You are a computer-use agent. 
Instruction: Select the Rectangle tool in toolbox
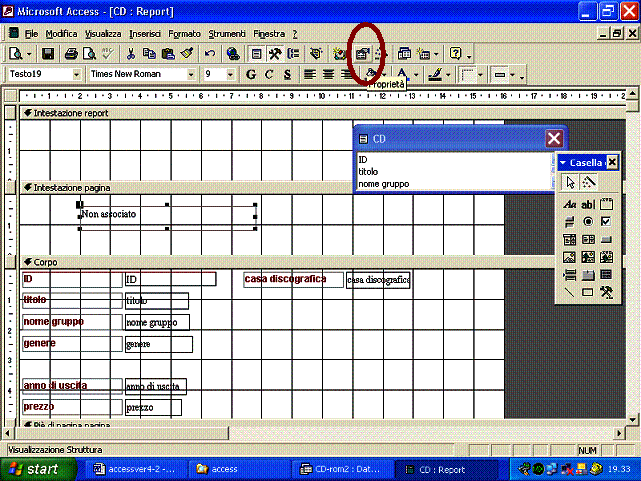(x=588, y=292)
